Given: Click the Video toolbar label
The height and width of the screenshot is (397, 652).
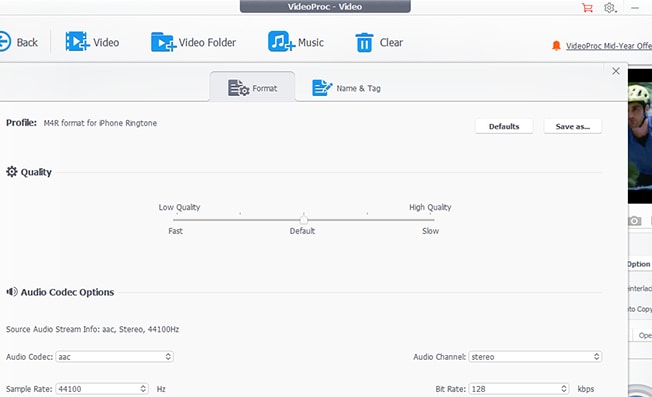Looking at the screenshot, I should (x=106, y=42).
